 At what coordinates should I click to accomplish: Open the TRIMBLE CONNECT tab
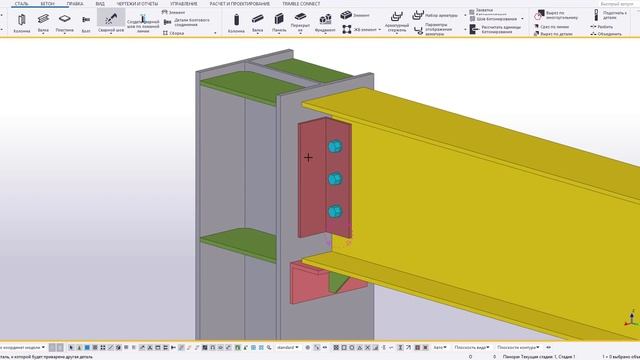(301, 4)
